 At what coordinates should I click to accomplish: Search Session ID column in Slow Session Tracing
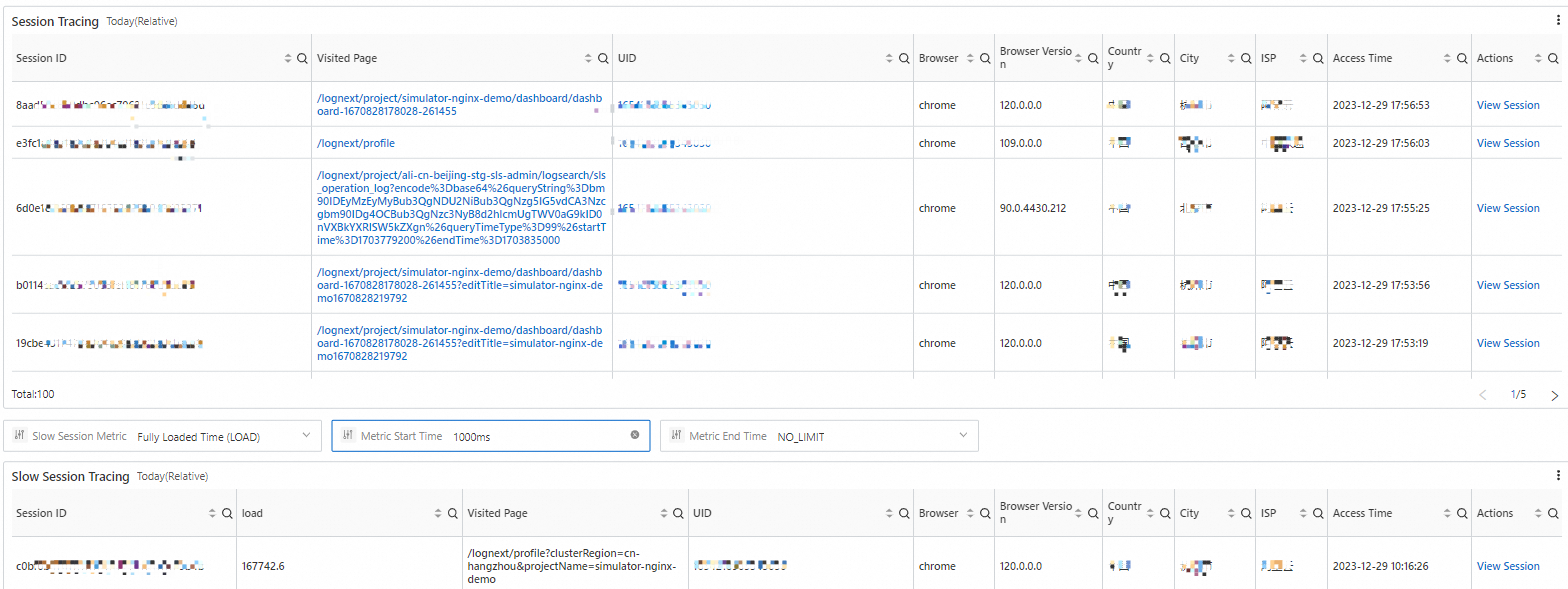pos(226,514)
